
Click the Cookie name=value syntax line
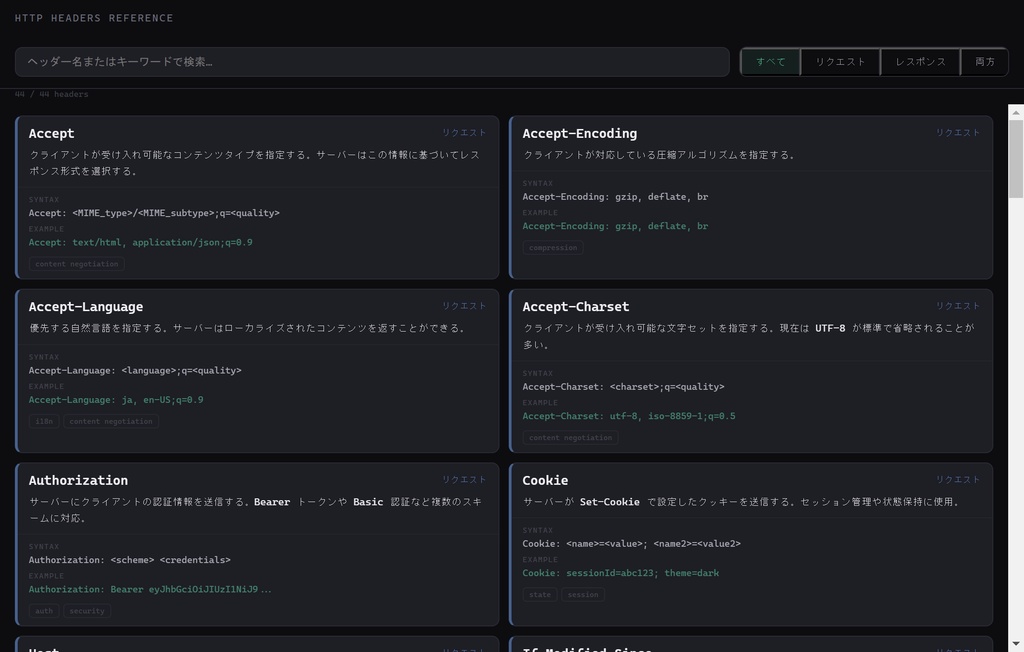point(632,544)
